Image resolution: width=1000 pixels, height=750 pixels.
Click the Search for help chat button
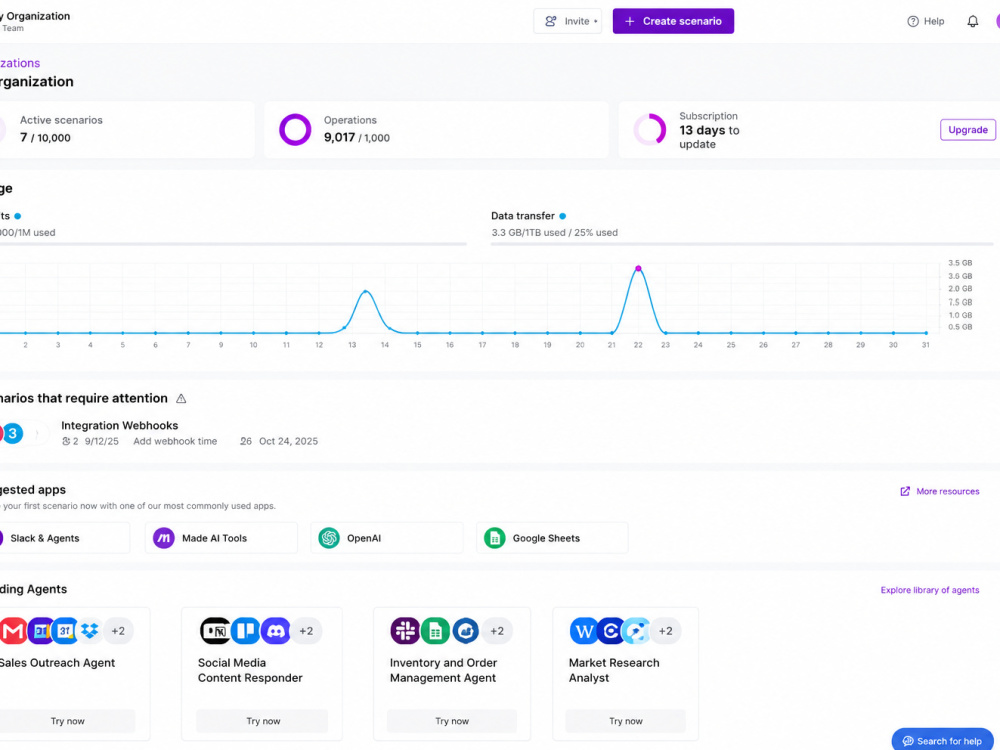point(943,740)
